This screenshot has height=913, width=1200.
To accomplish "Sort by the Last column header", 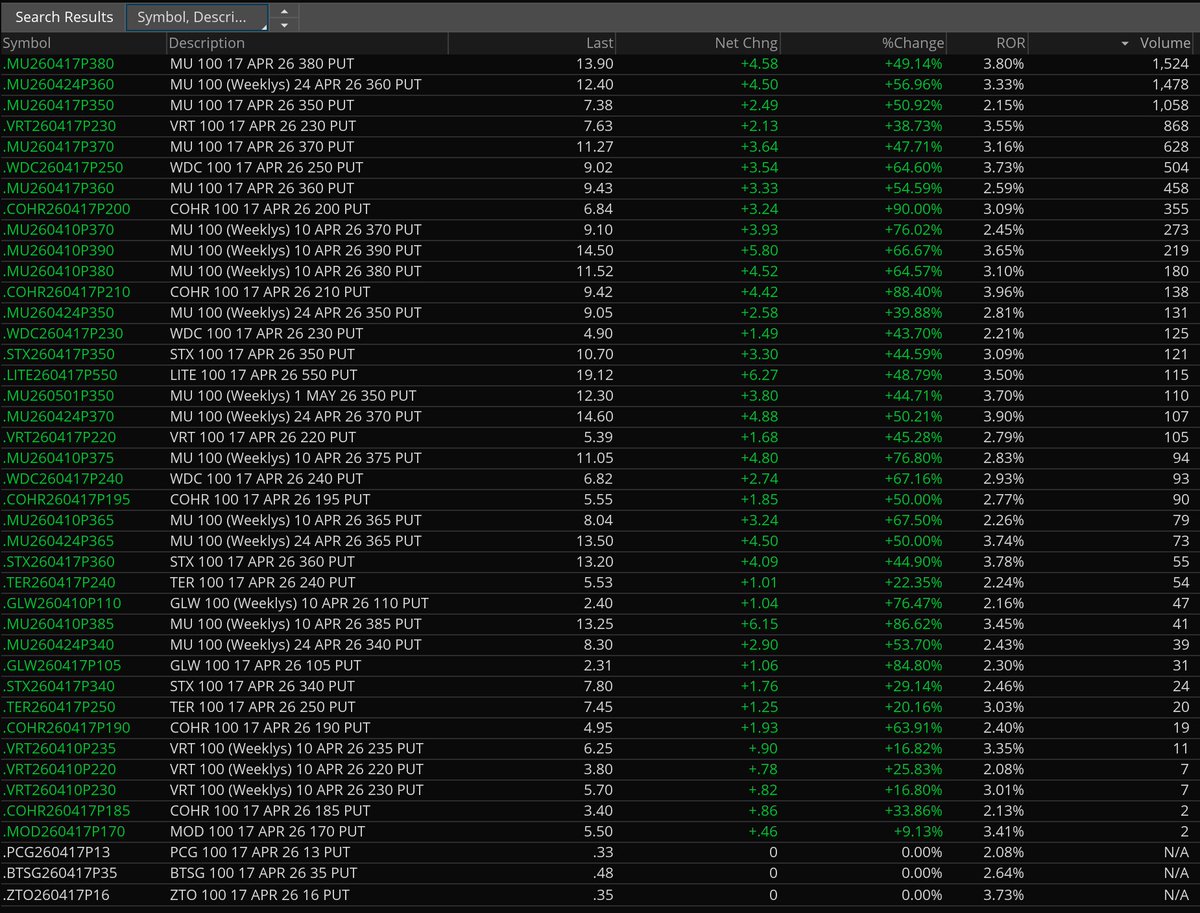I will click(532, 43).
